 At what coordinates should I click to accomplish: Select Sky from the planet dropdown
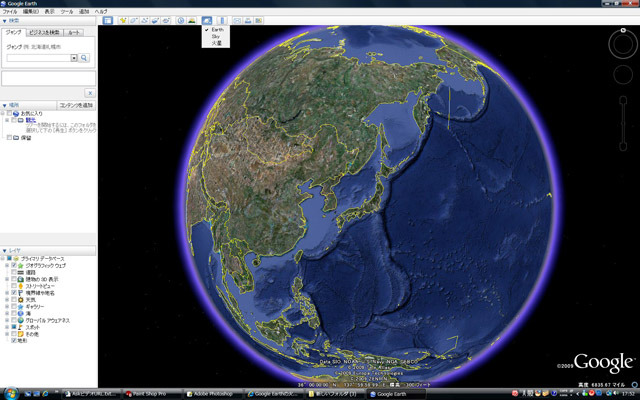(x=216, y=36)
